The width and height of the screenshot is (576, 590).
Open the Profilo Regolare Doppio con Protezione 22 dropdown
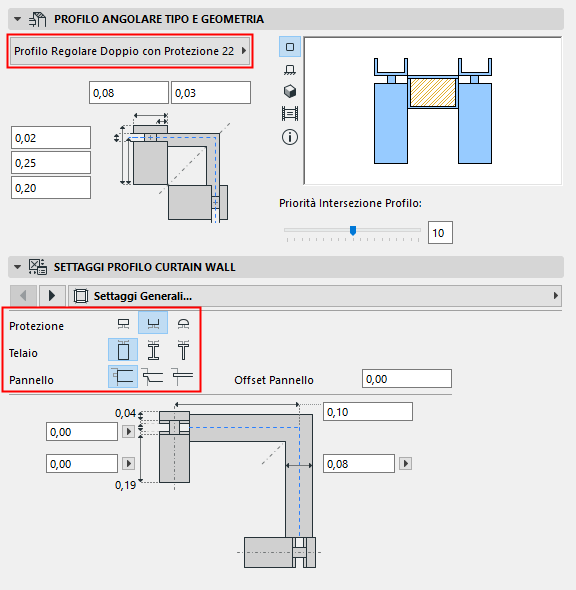click(130, 51)
